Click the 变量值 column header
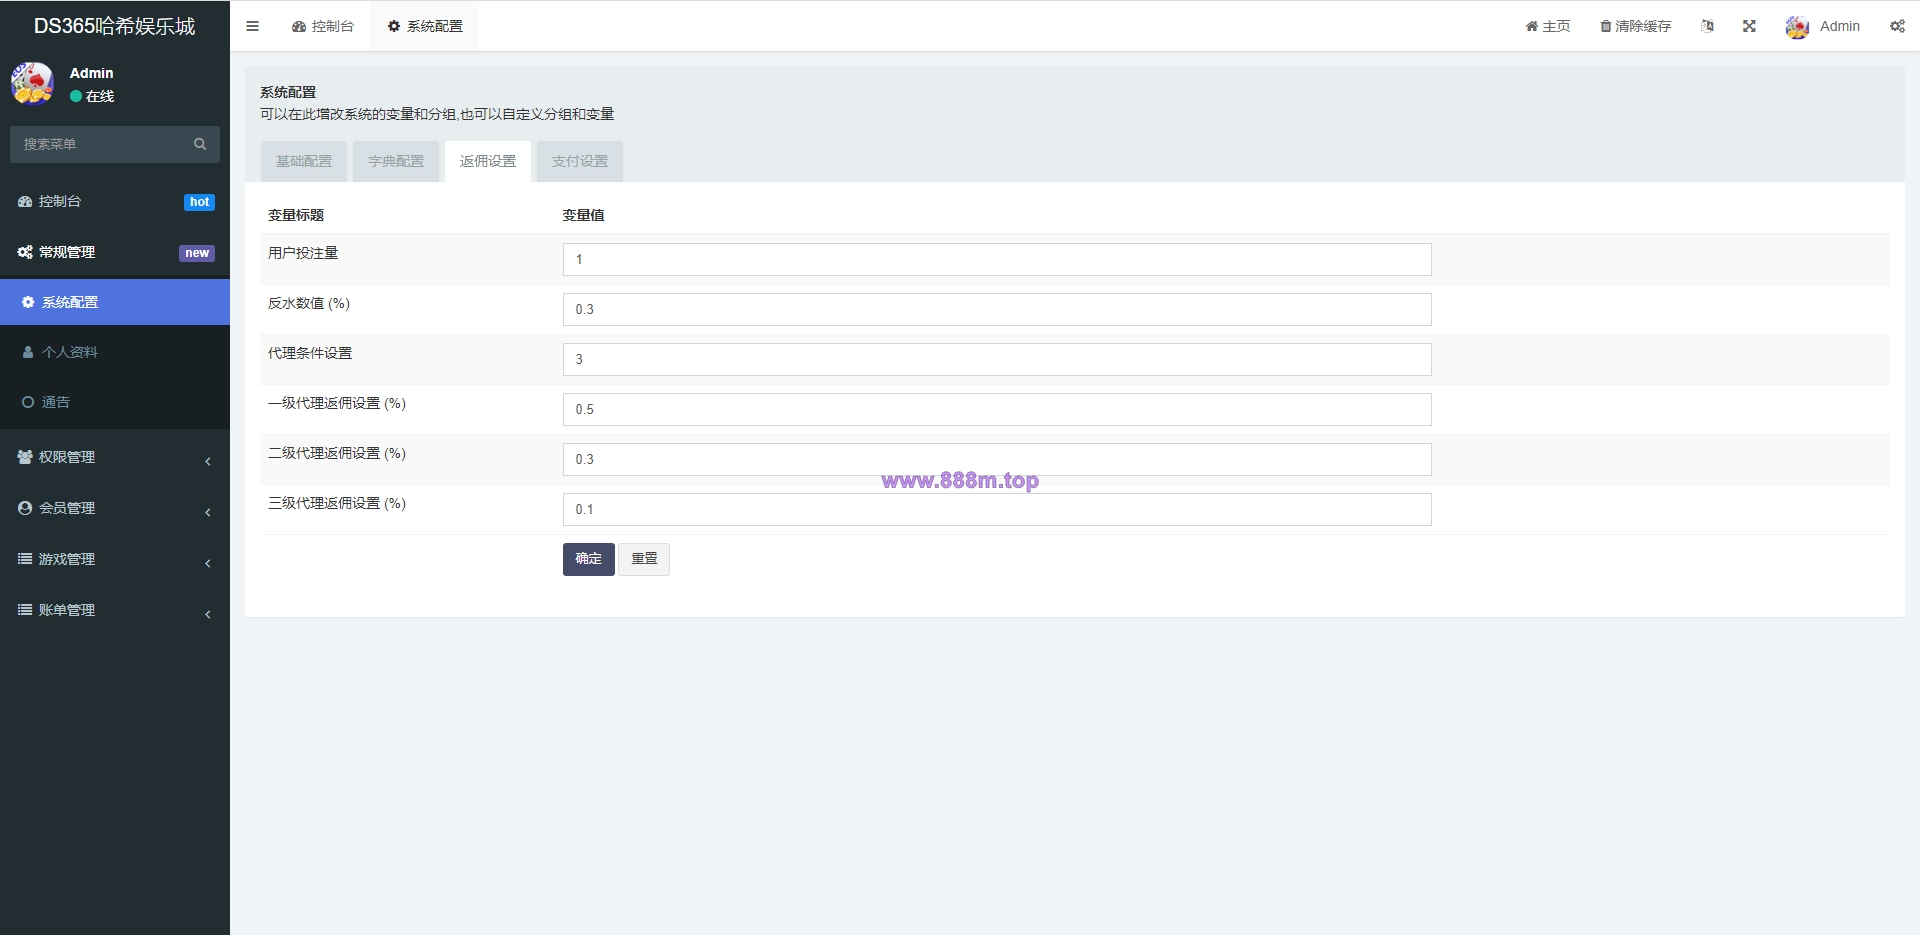 [x=583, y=215]
